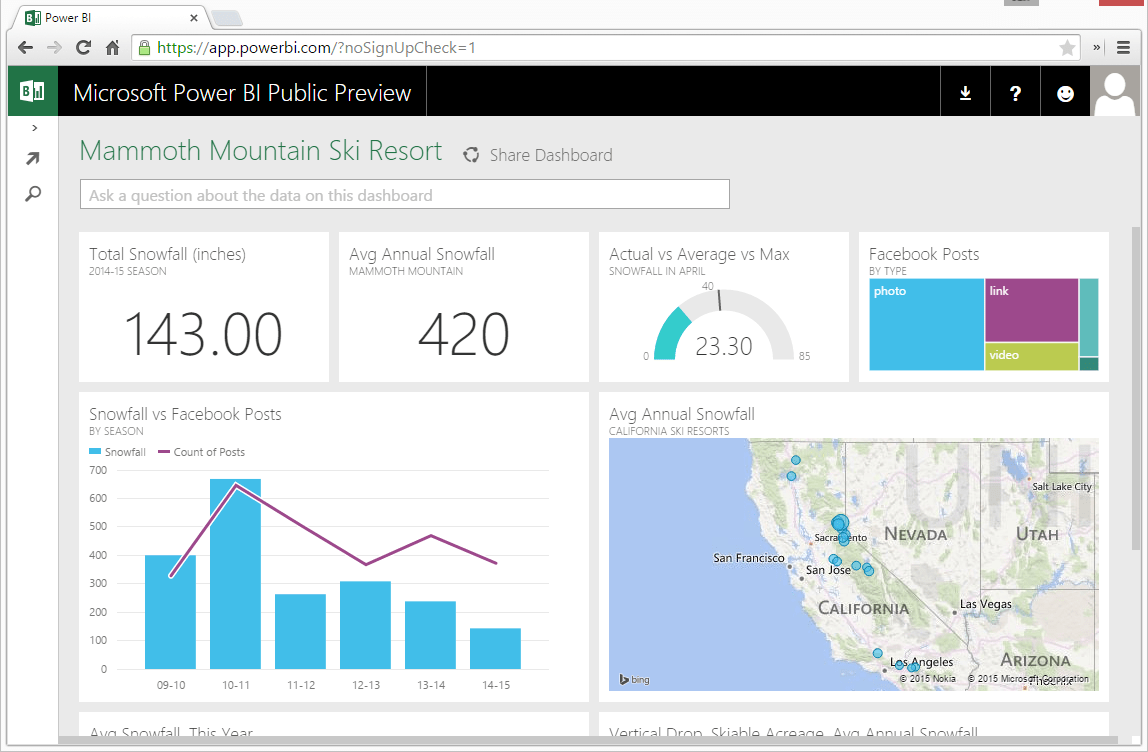Expand the left navigation pane chevron

[34, 128]
